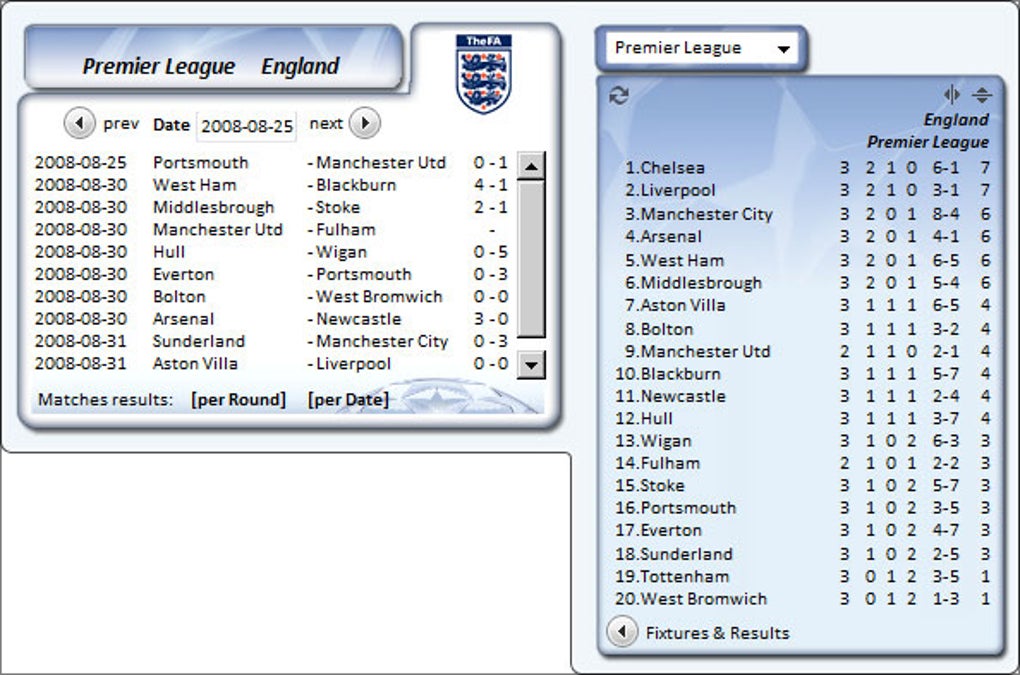Click the refresh icon in standings panel

[619, 96]
